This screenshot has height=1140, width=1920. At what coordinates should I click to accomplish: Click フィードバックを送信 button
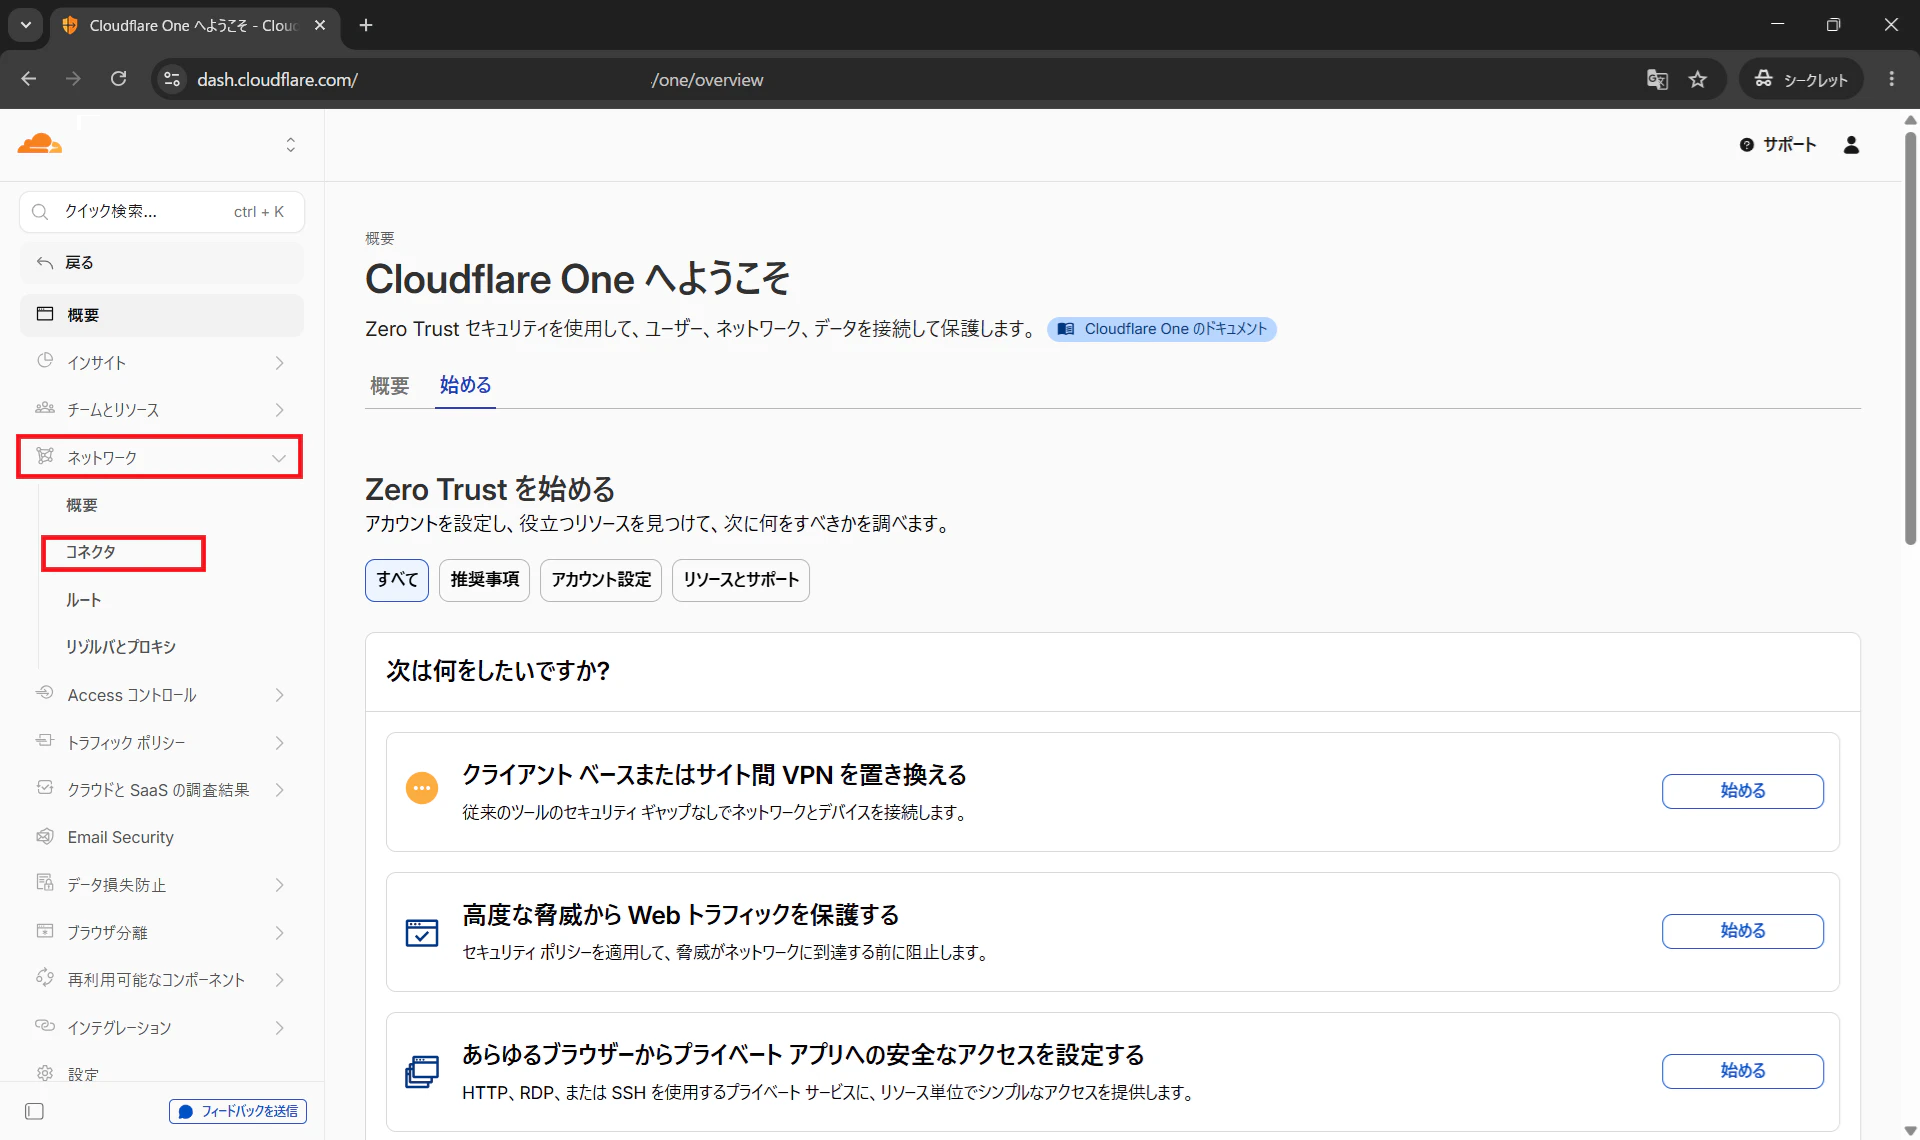click(x=238, y=1111)
